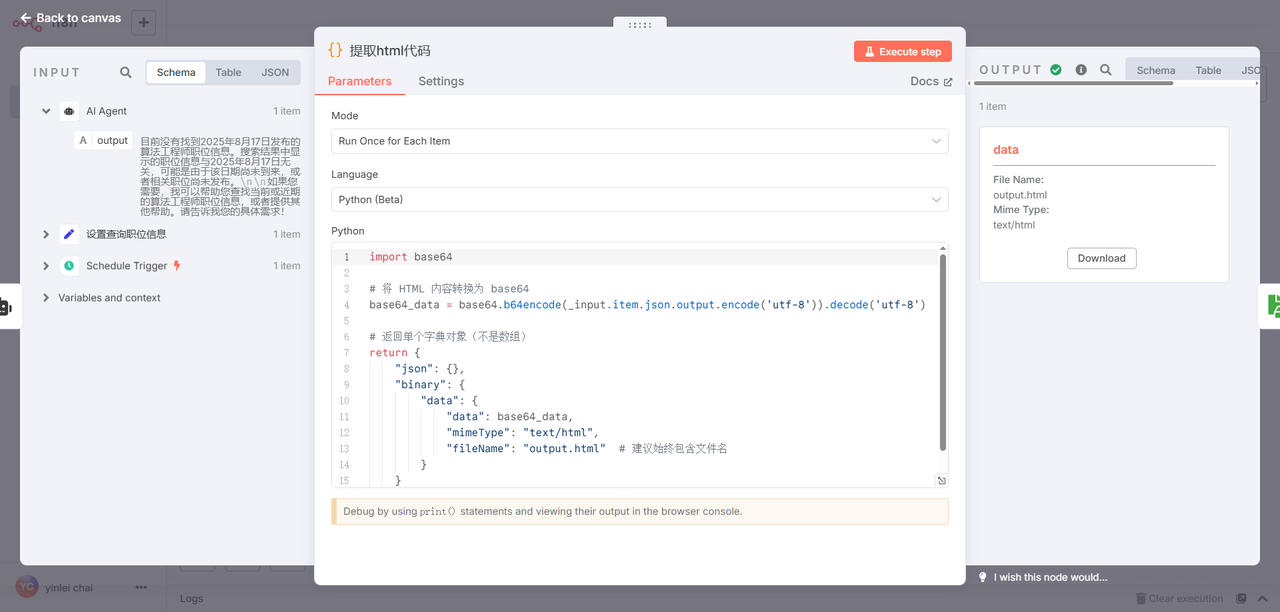This screenshot has height=612, width=1280.
Task: Click the text/html mime type value
Action: tap(1014, 225)
